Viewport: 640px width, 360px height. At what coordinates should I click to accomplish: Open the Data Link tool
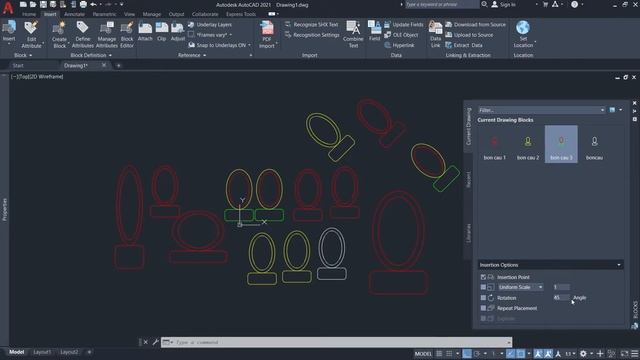tap(436, 35)
